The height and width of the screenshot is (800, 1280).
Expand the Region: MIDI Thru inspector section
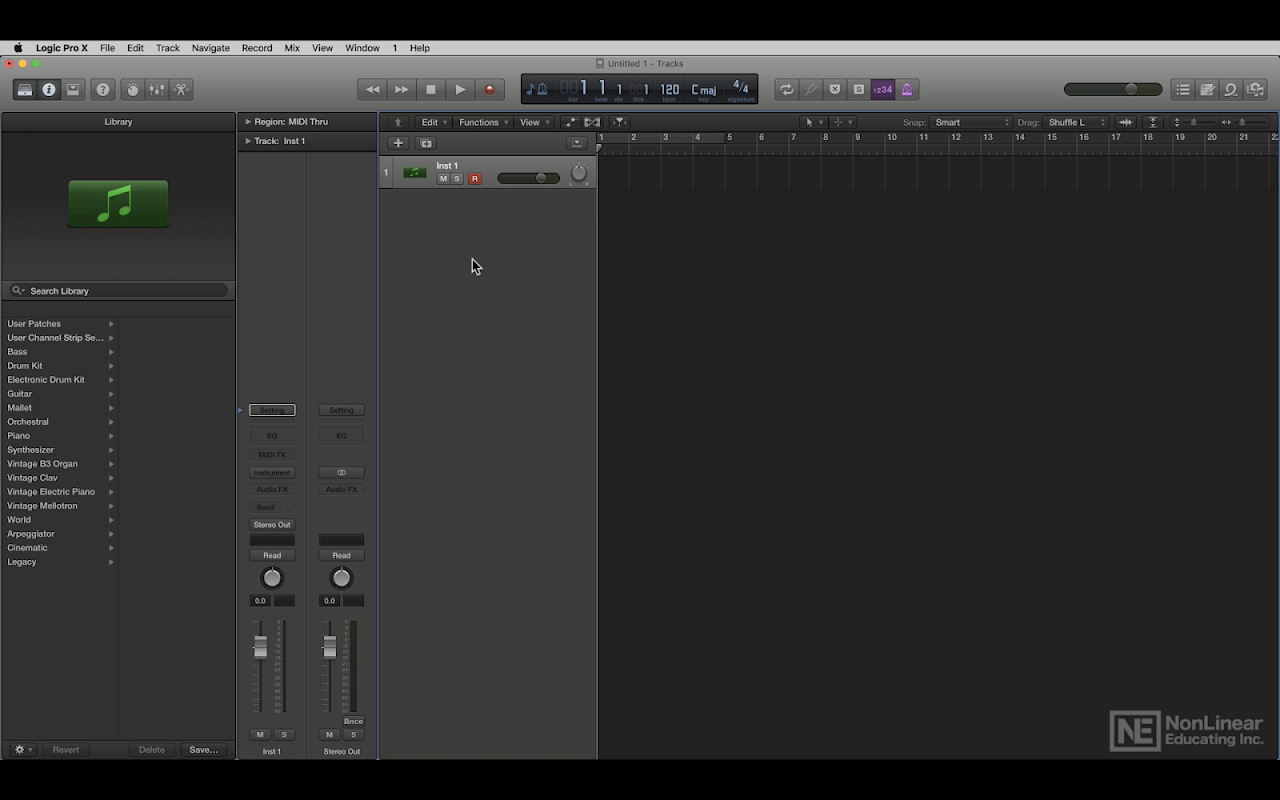(248, 122)
